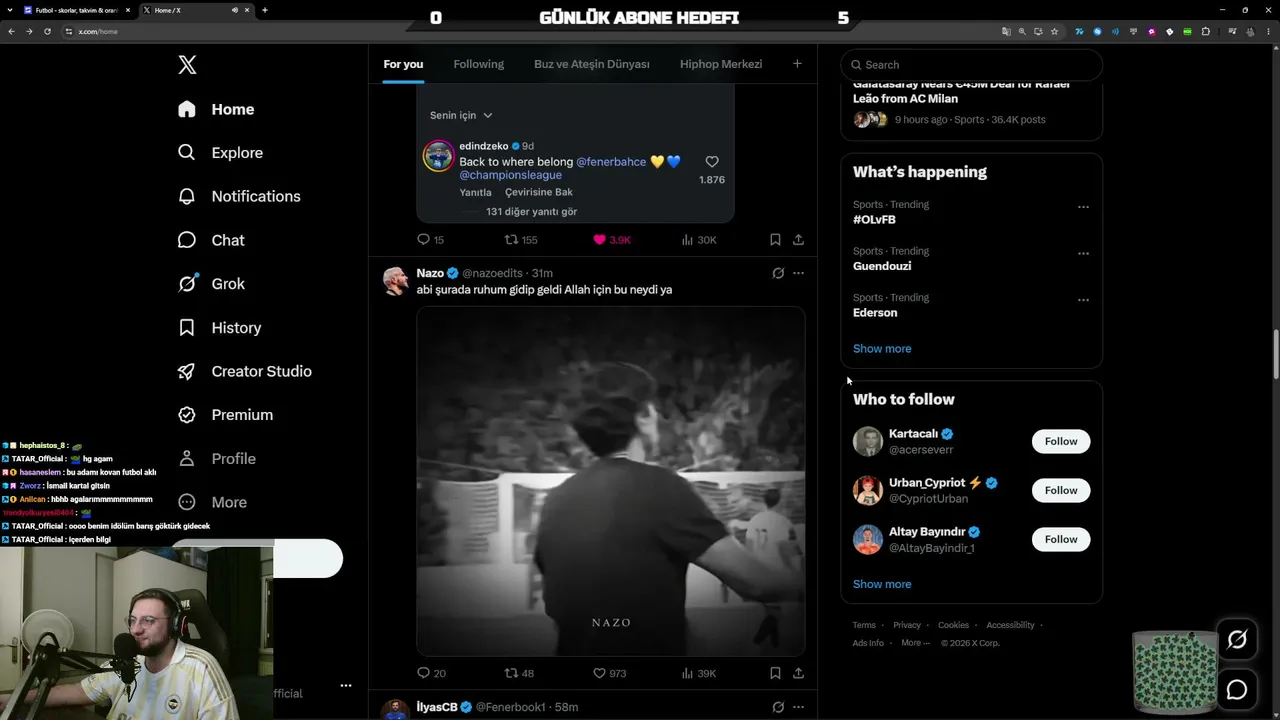Follow Kartacalı
Screen dimensions: 1280x720
click(x=1061, y=441)
